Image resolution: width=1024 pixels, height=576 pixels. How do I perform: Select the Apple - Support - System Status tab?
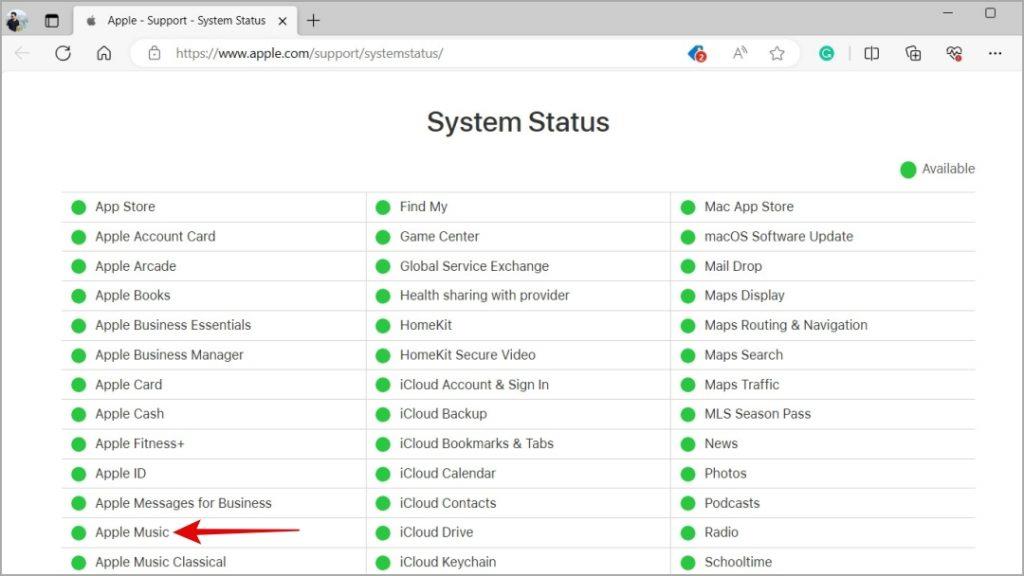coord(186,21)
